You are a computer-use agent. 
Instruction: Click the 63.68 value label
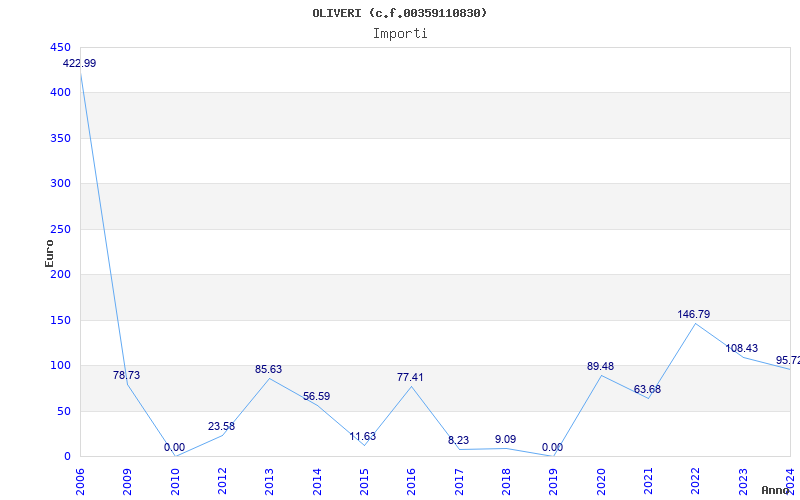click(647, 389)
